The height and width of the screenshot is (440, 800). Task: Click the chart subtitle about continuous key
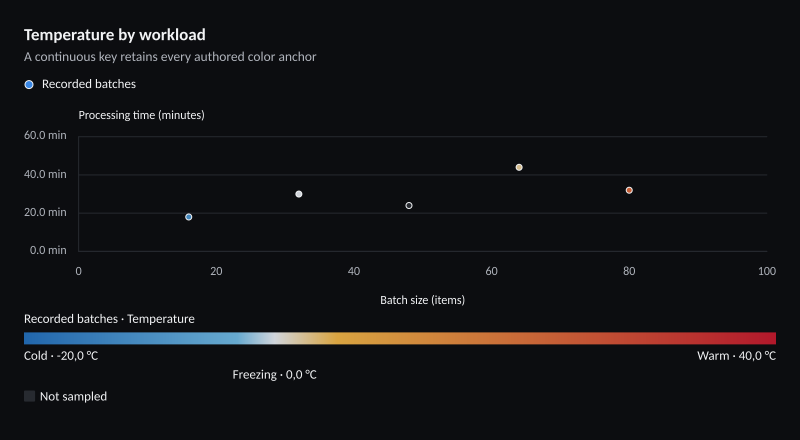coord(170,57)
